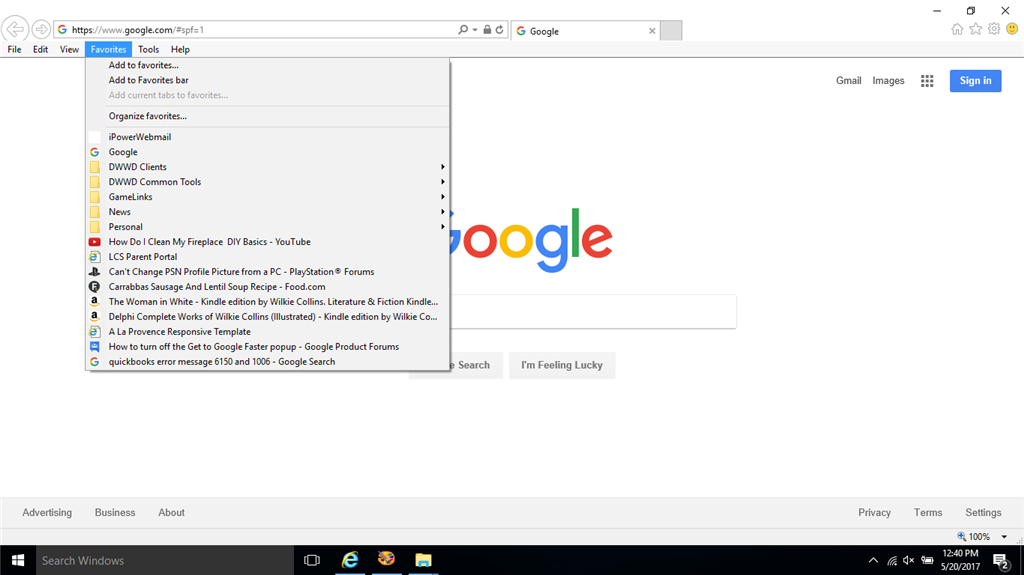The width and height of the screenshot is (1024, 575).
Task: Open the Google apps grid icon
Action: [927, 81]
